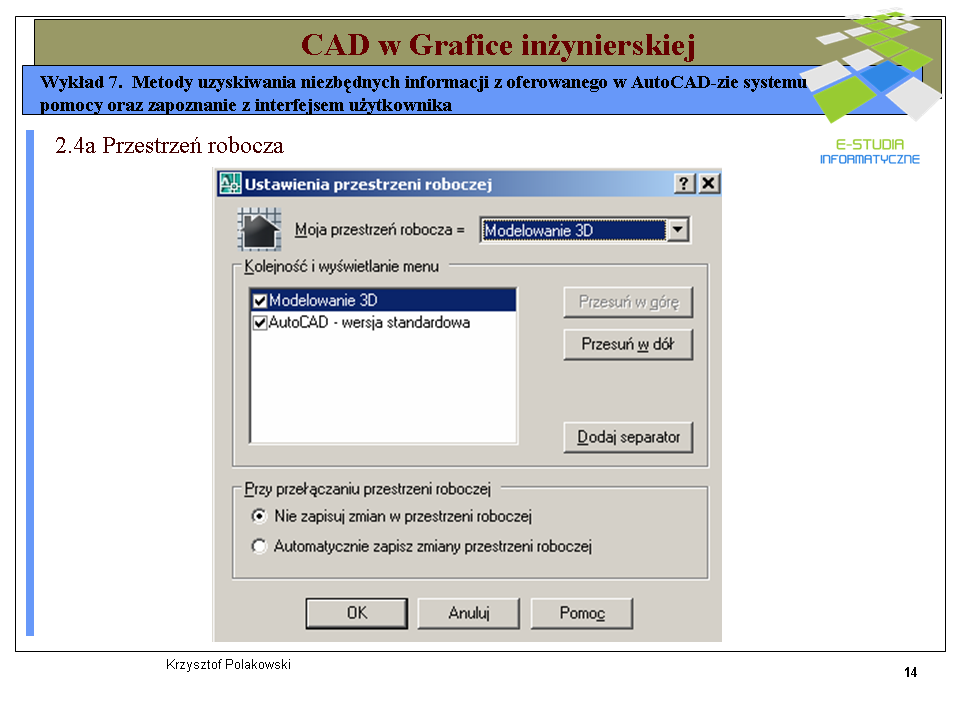
Task: Open the Moja przestrzeń robocza dropdown arrow
Action: click(678, 230)
